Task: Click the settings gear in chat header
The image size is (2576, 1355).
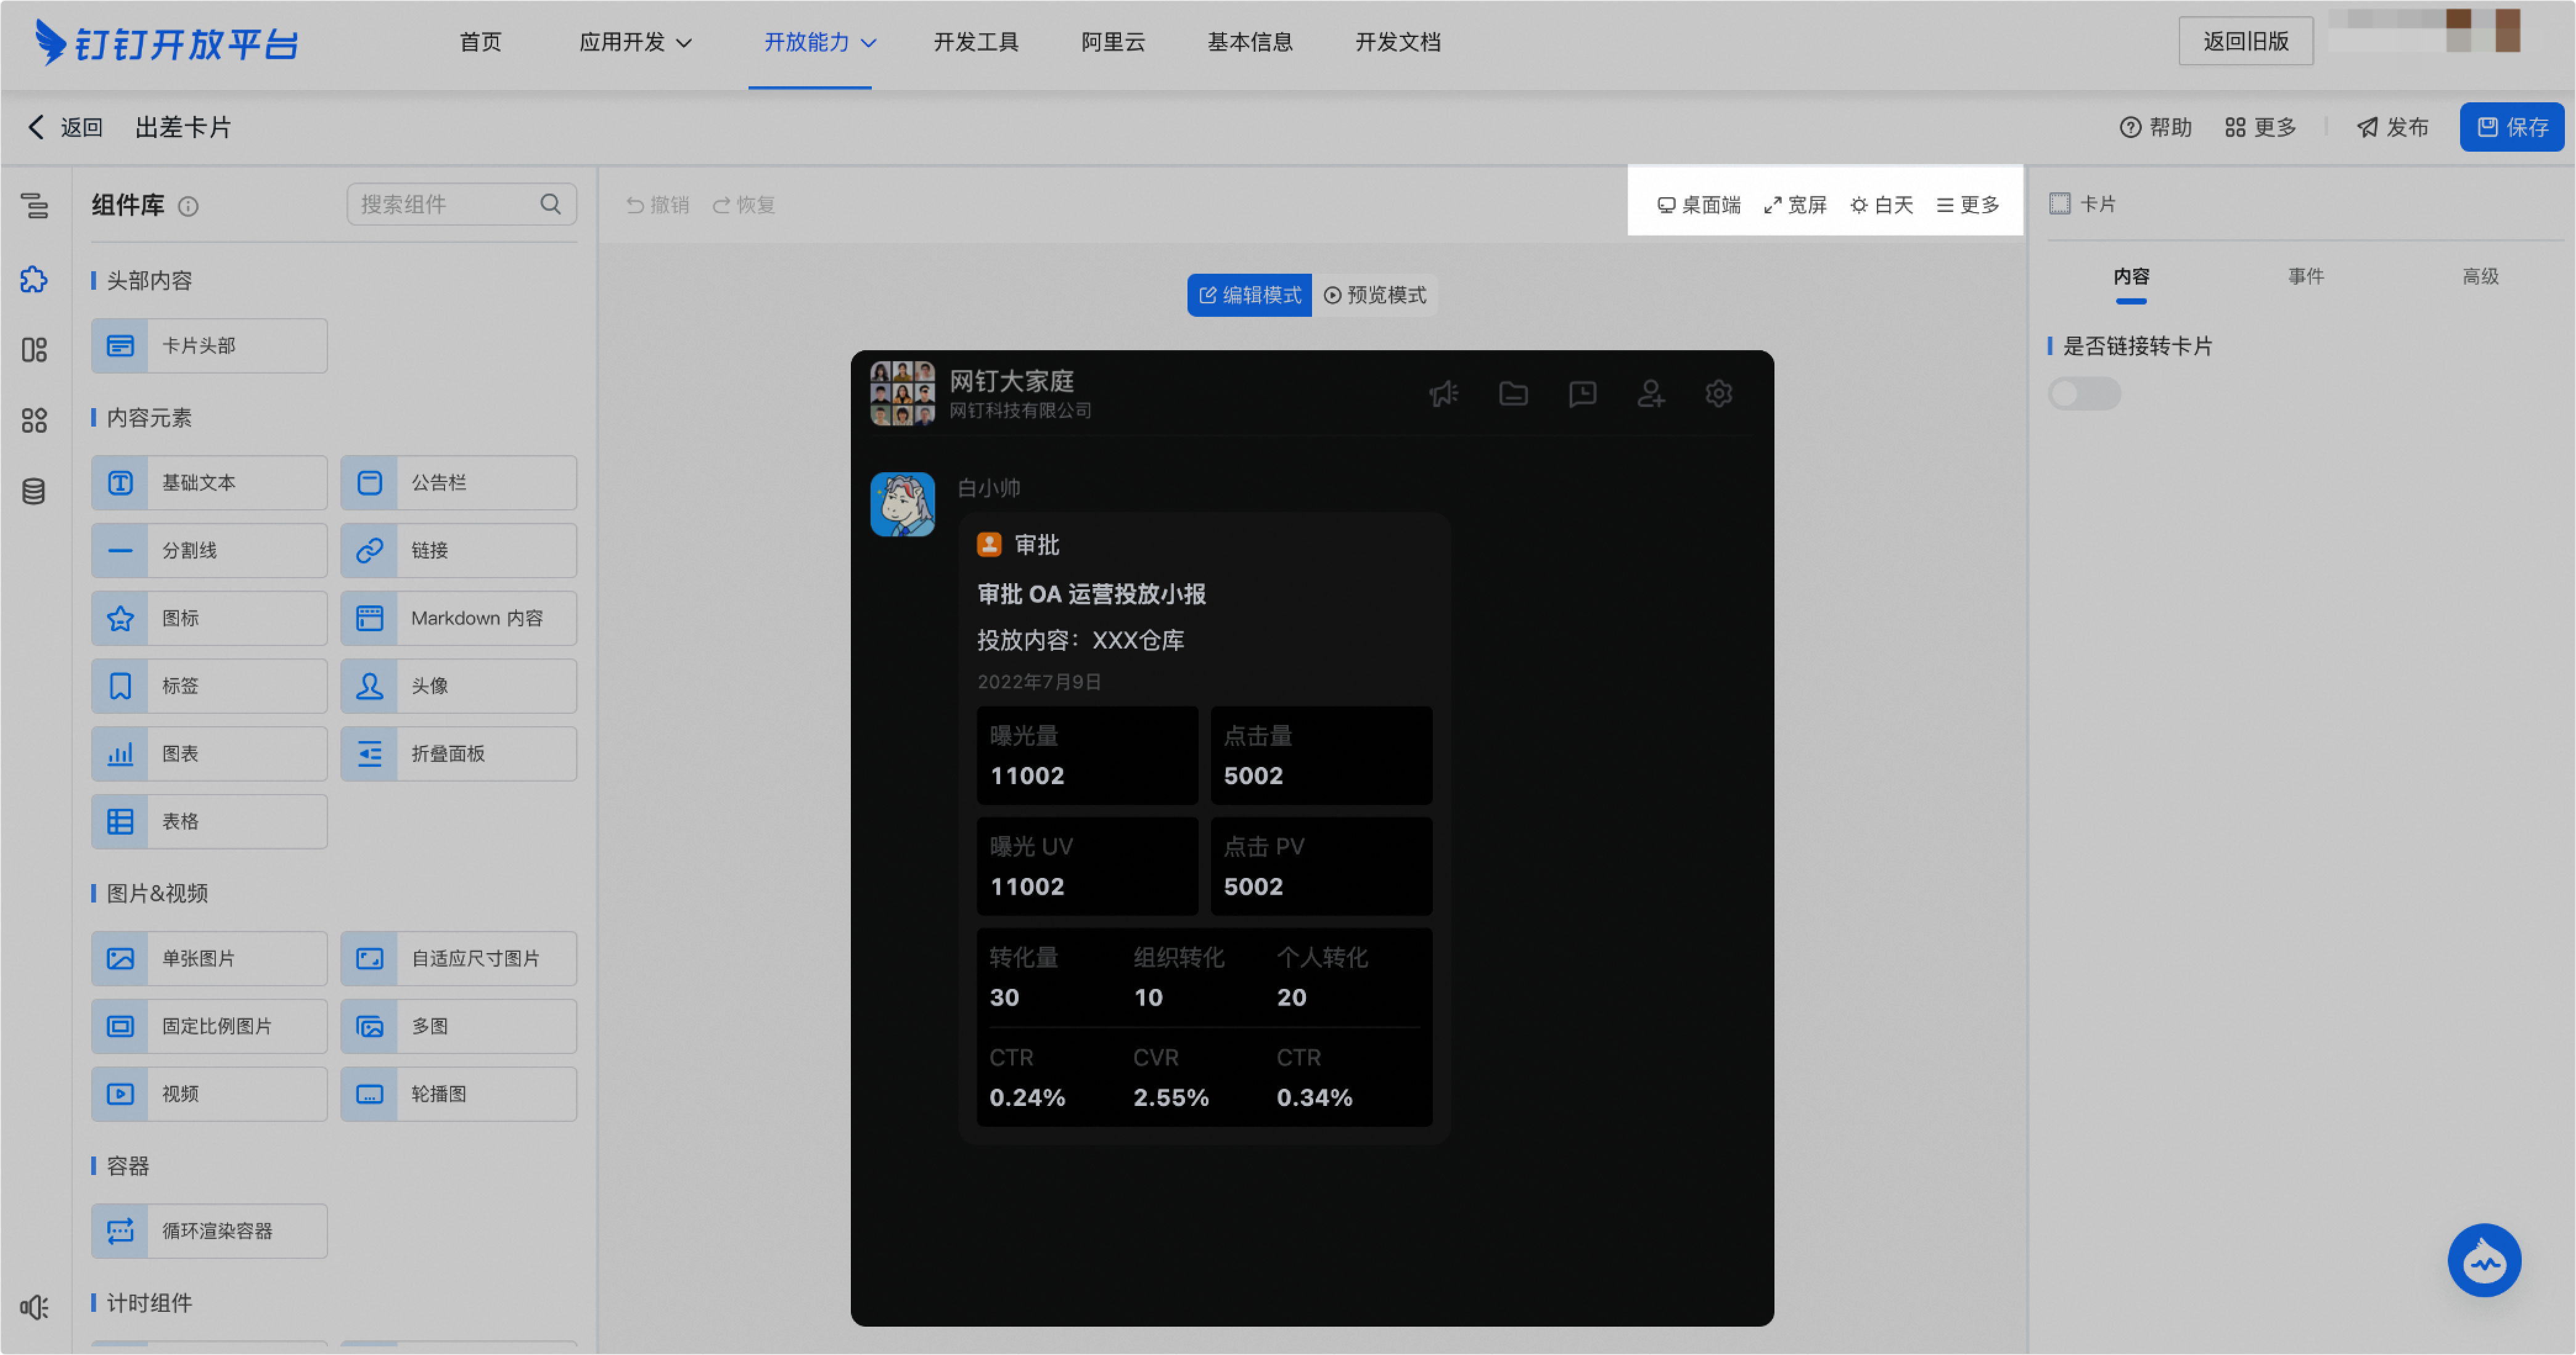Action: (x=1718, y=393)
